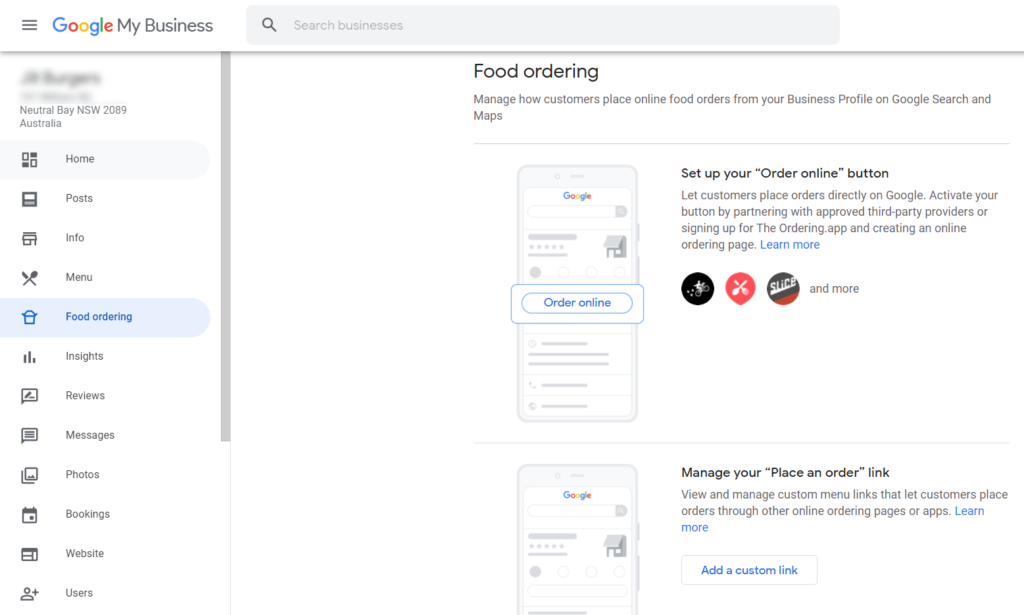This screenshot has height=615, width=1024.
Task: Open Messages in the sidebar
Action: tap(89, 435)
